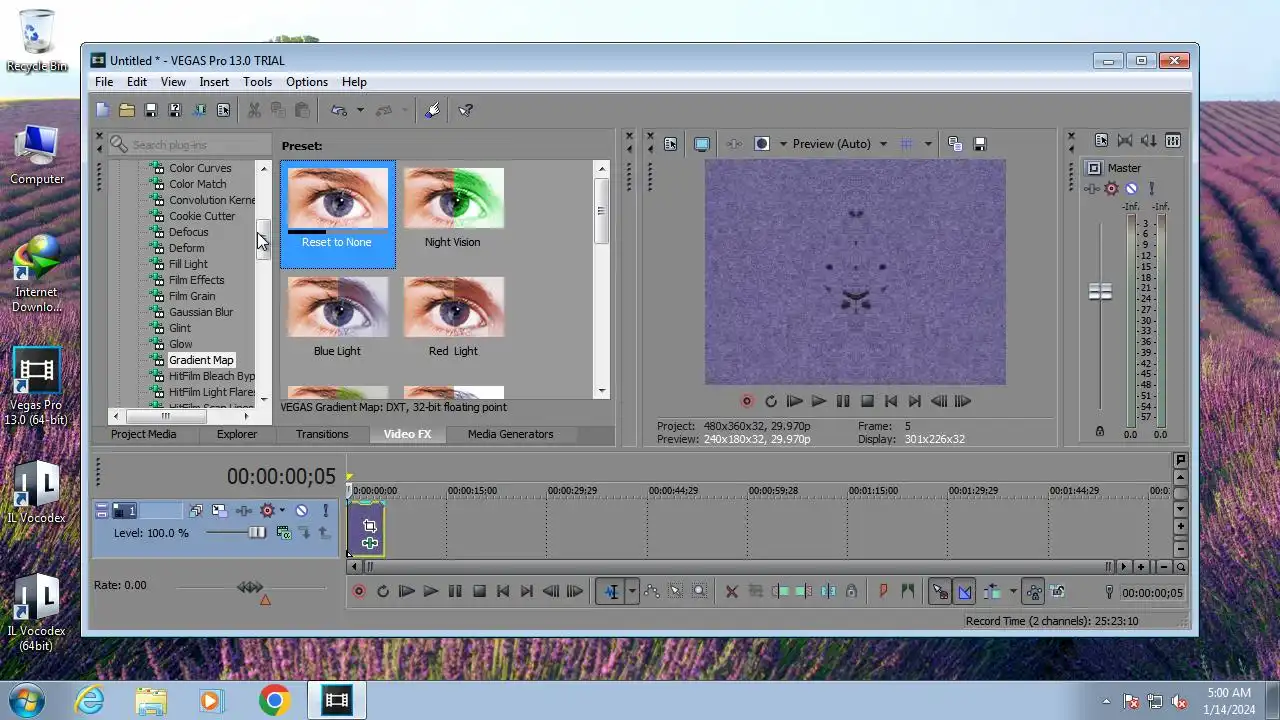Select the Zoom Edit tool

(x=700, y=592)
